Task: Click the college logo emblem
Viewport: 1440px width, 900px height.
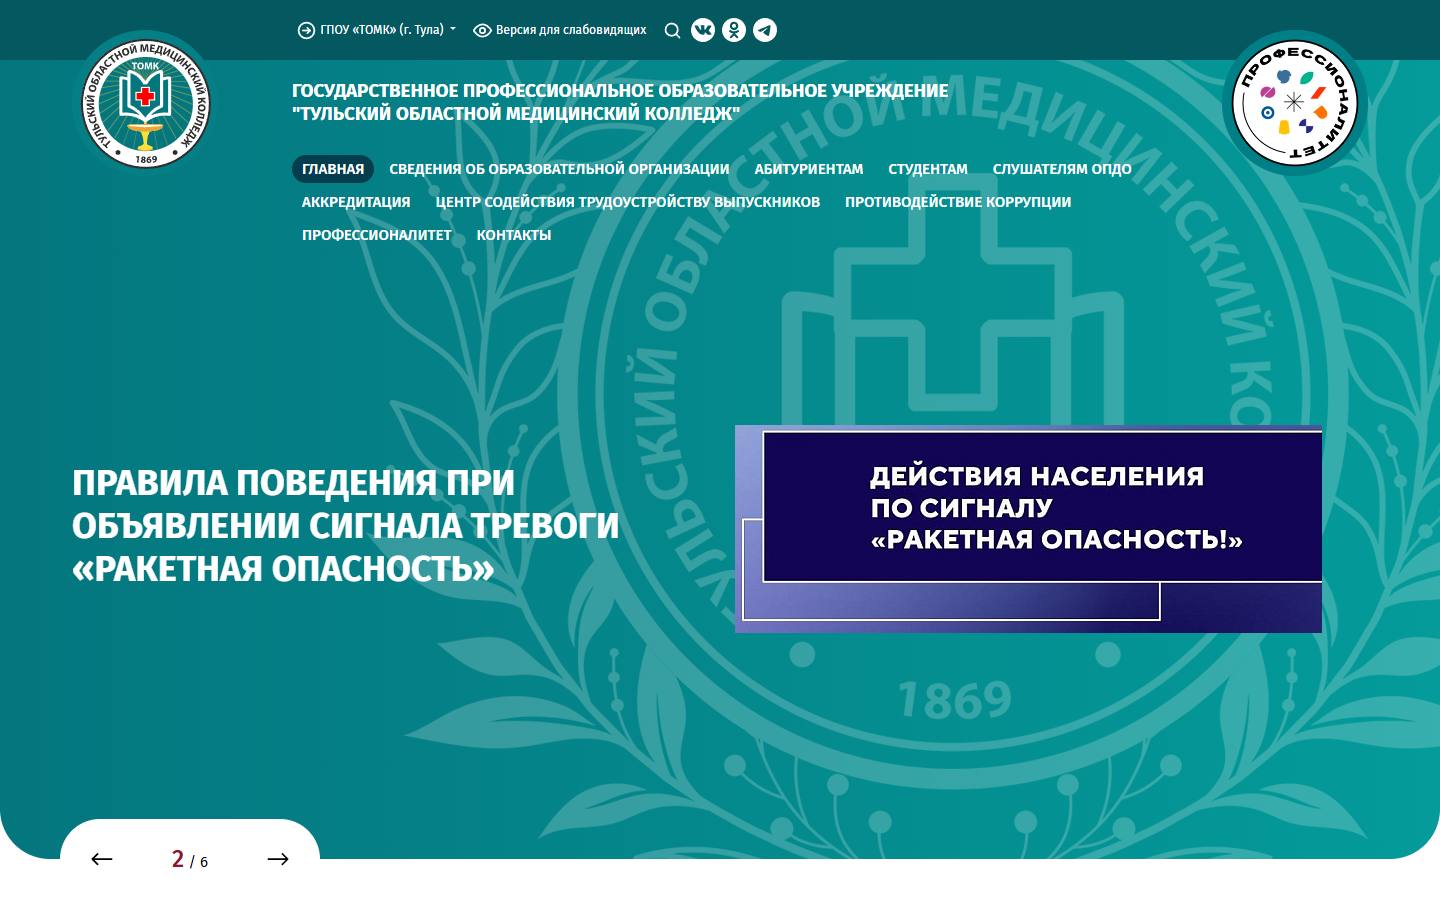Action: [x=146, y=104]
